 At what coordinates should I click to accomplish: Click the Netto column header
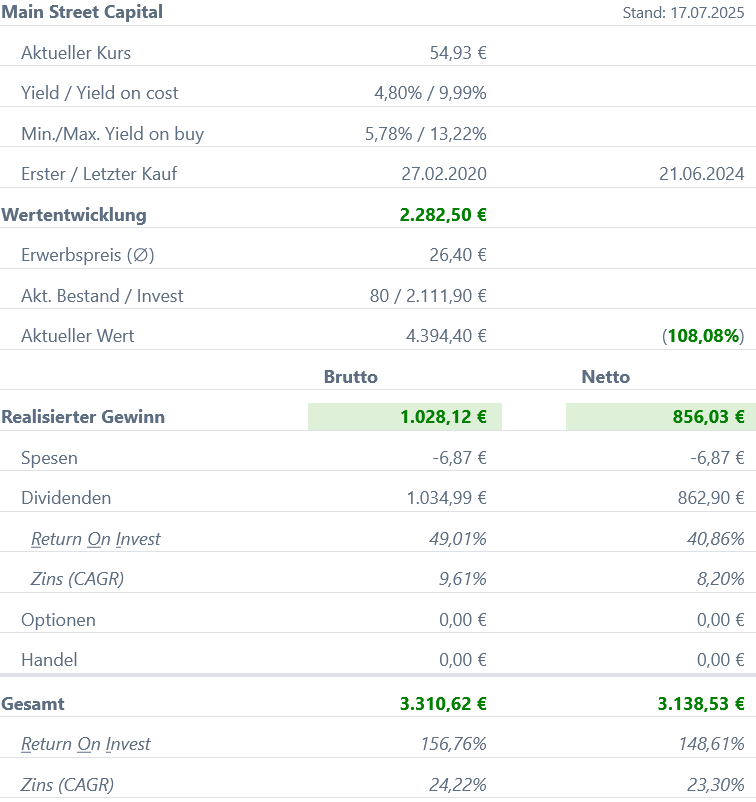605,377
